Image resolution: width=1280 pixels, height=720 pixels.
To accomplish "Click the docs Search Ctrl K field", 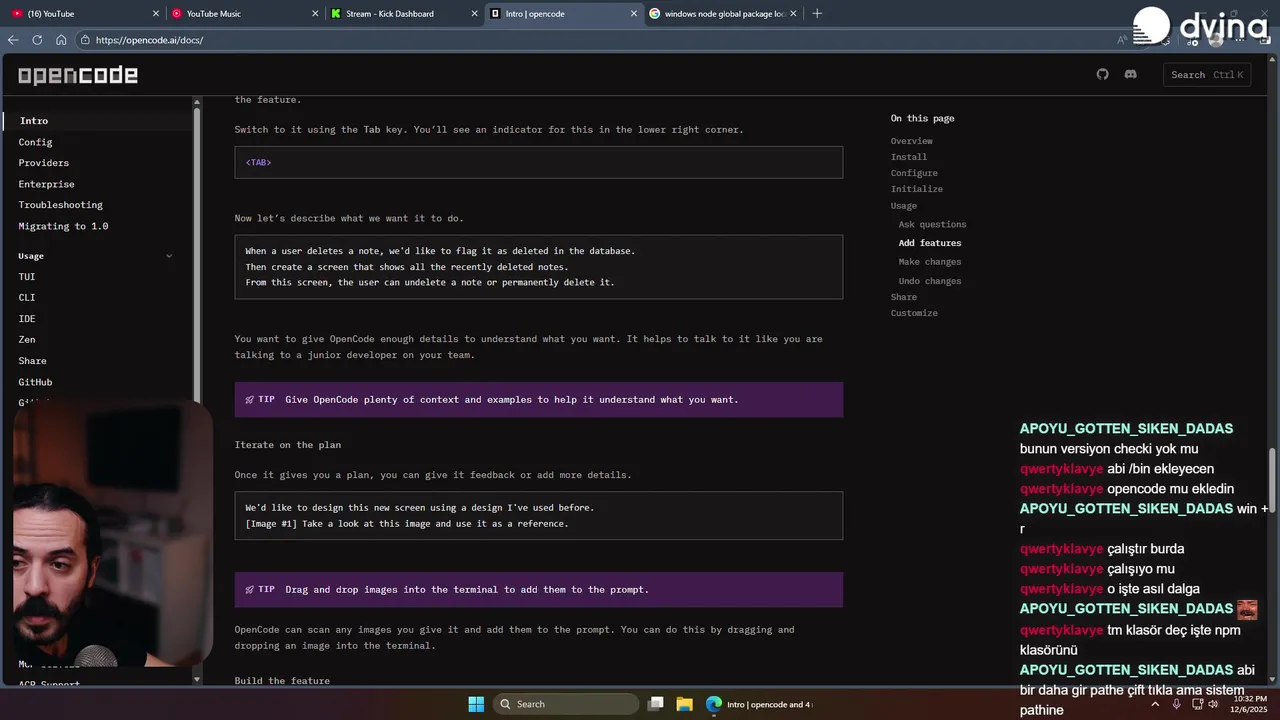I will click(x=1207, y=75).
